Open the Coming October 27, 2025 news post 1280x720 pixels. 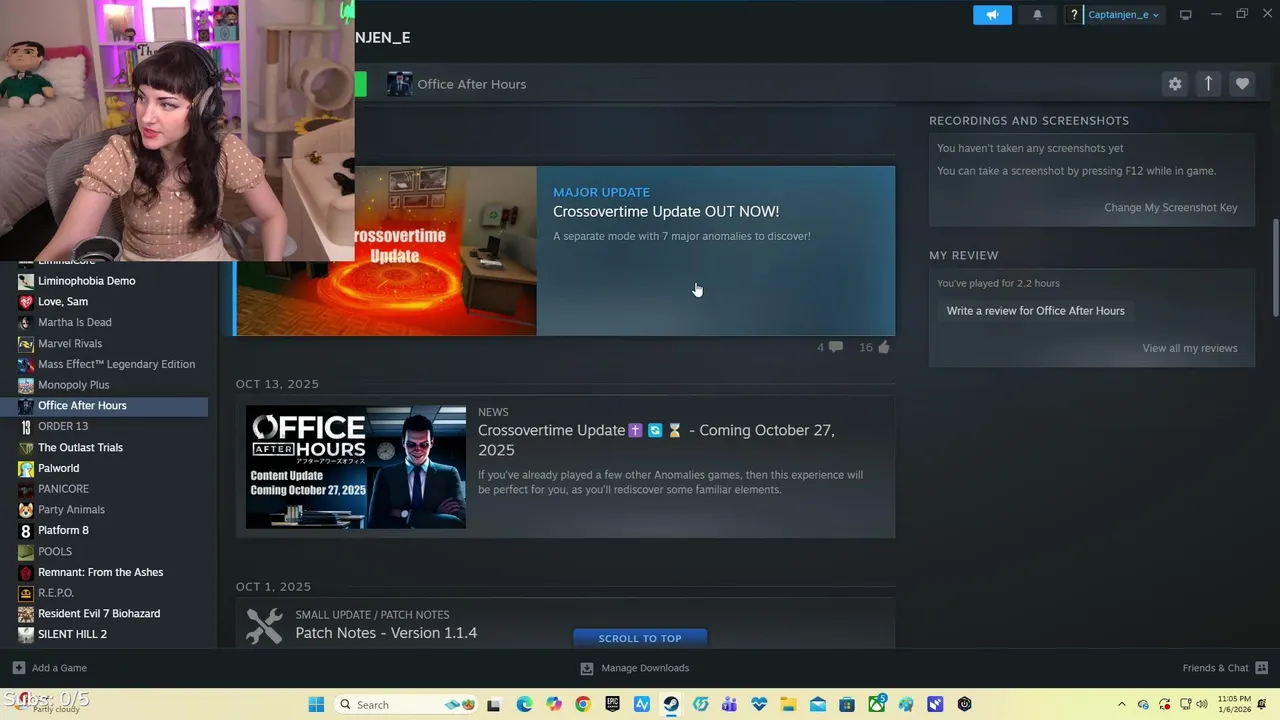coord(656,440)
